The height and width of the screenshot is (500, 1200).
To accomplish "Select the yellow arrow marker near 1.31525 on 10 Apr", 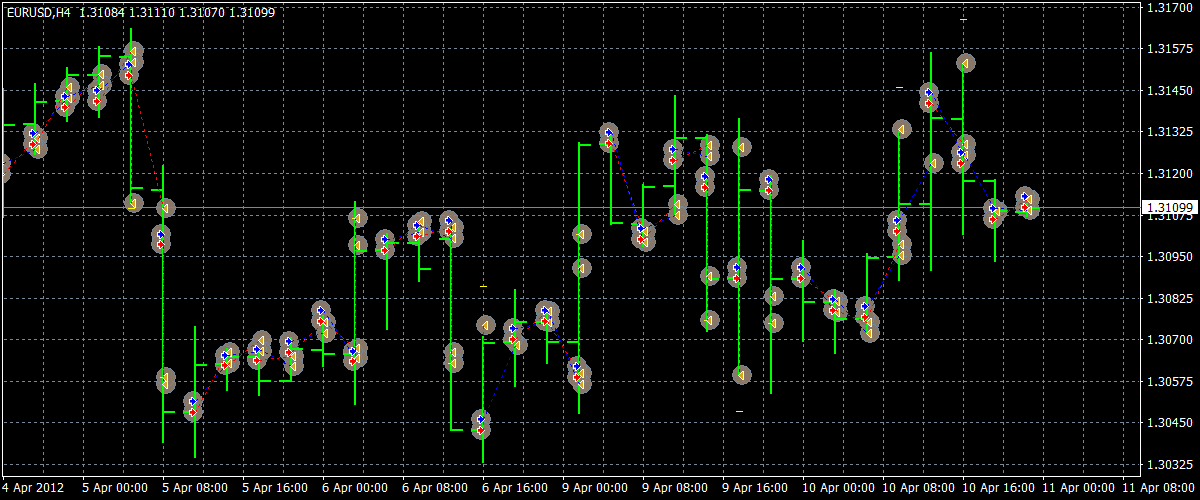I will [x=965, y=63].
